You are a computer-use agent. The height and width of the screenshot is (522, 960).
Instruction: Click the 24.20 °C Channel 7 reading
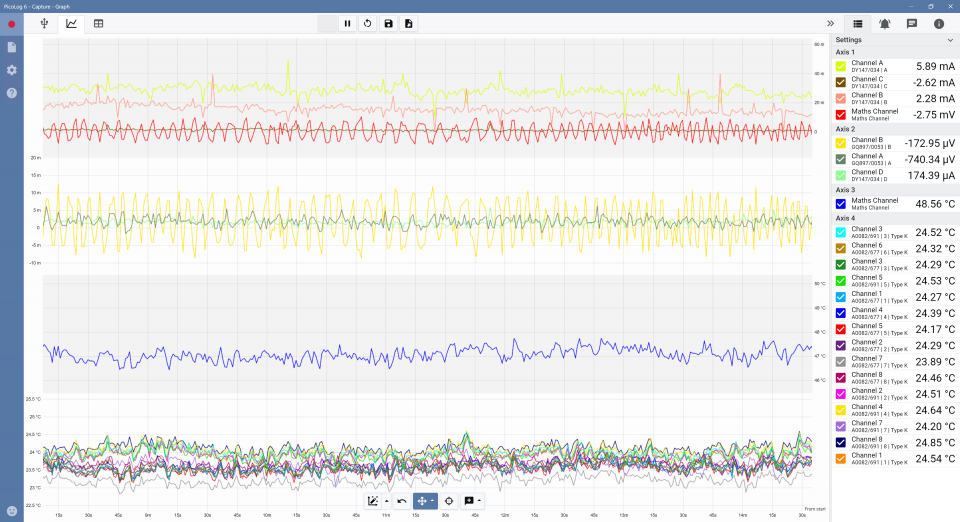(935, 427)
